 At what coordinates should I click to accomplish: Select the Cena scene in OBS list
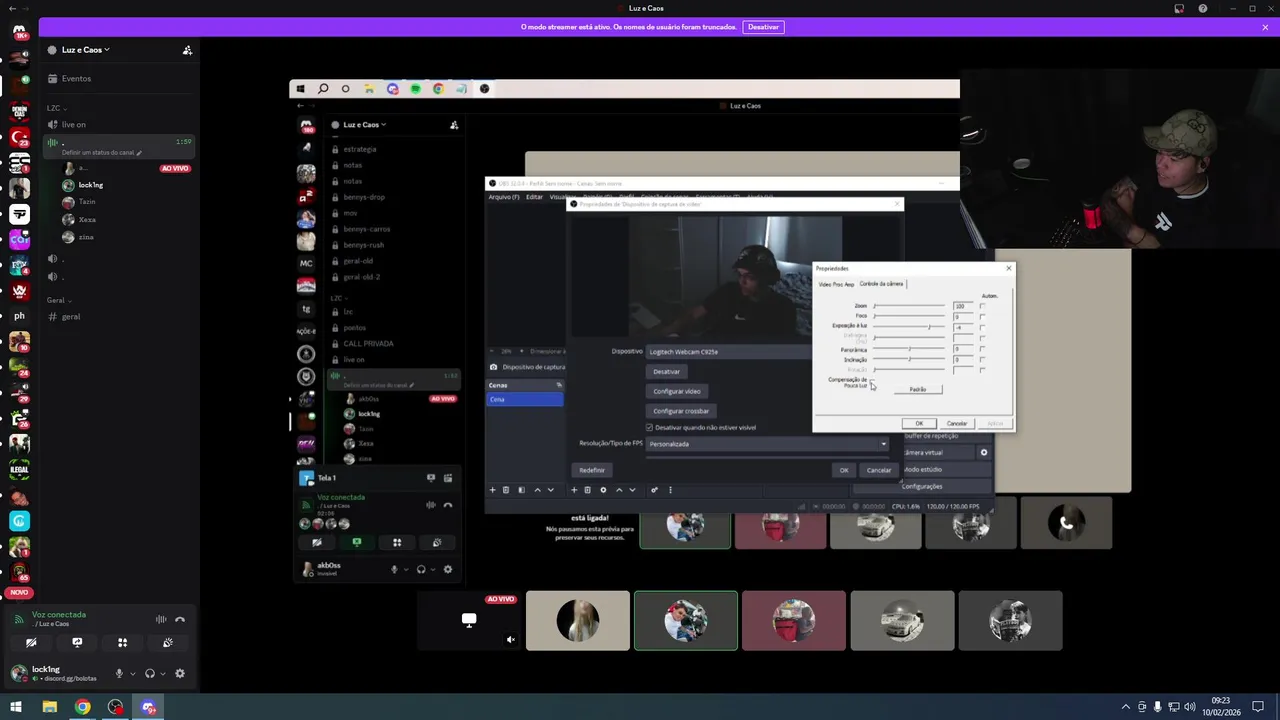click(x=525, y=400)
